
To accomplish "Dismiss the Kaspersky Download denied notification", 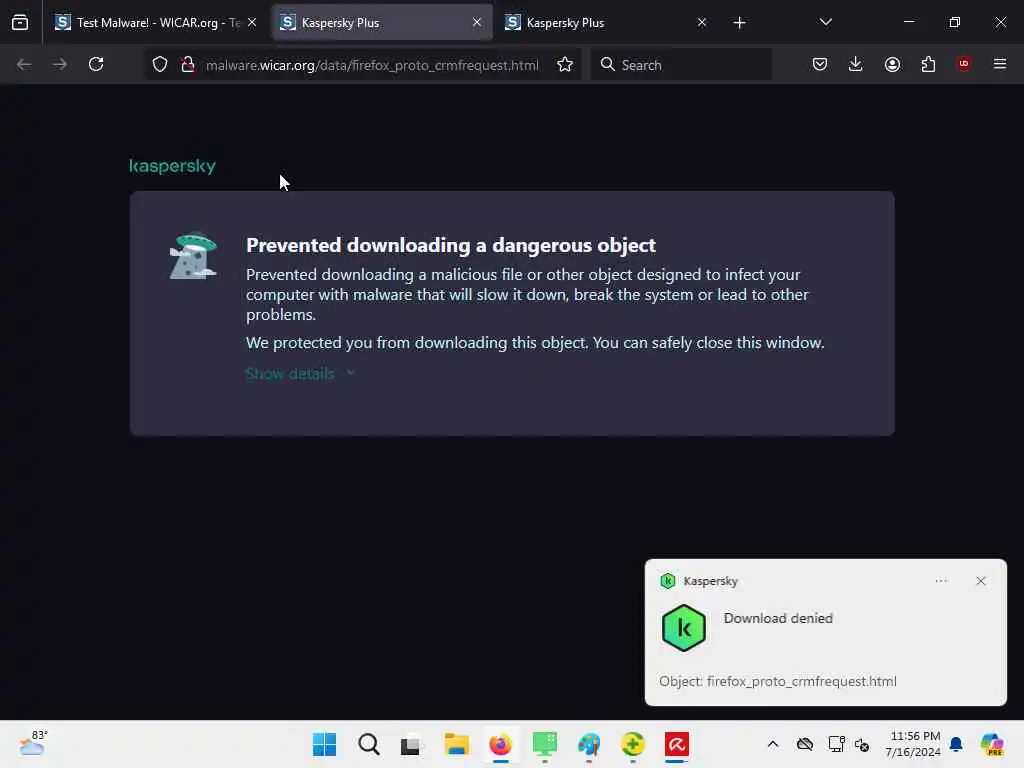I will click(981, 581).
